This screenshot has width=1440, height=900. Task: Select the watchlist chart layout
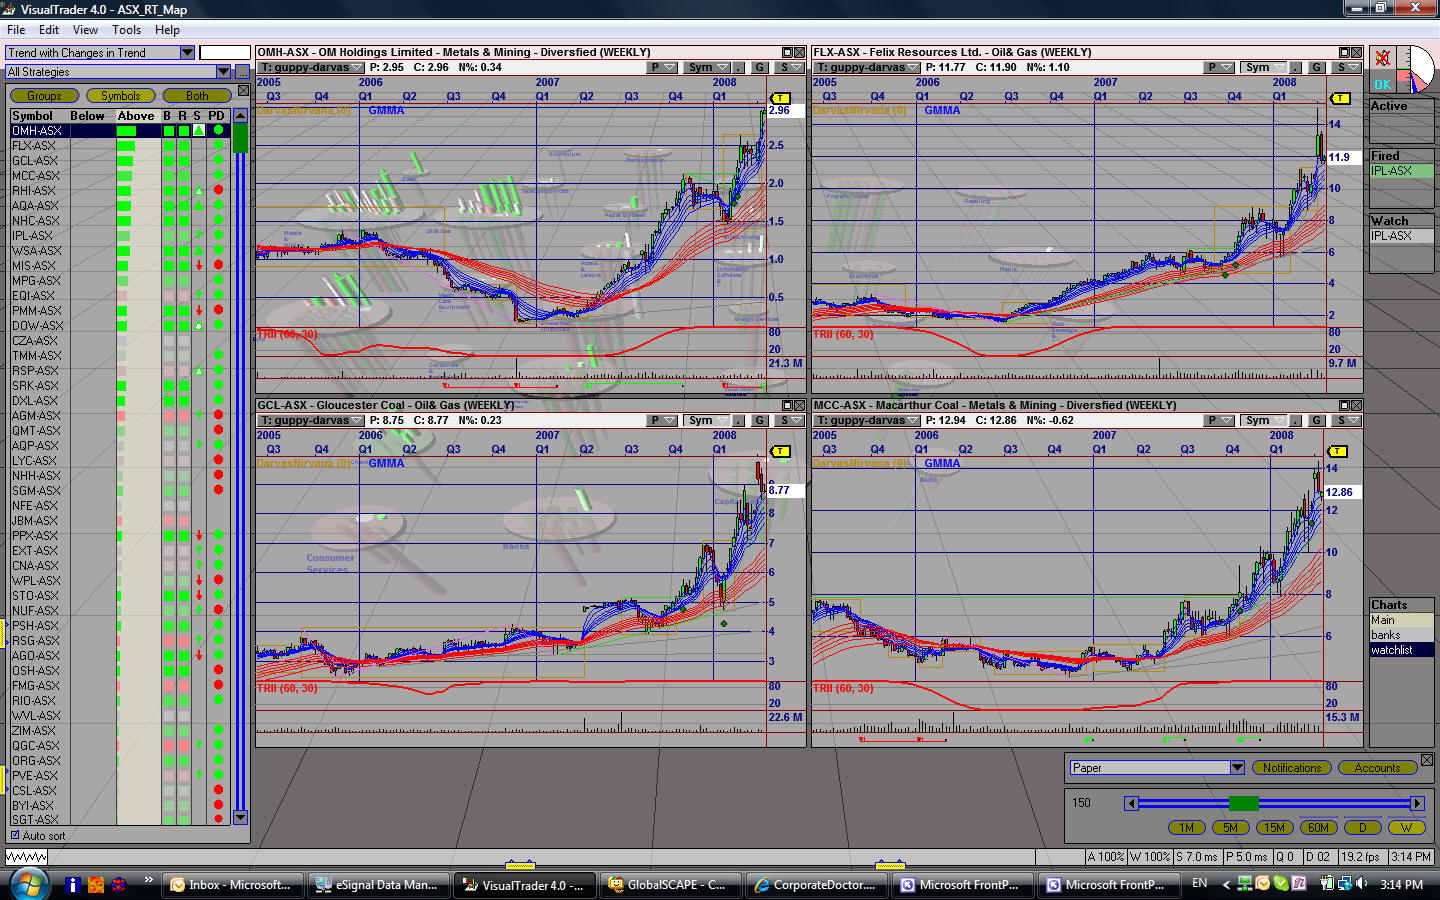(1400, 650)
